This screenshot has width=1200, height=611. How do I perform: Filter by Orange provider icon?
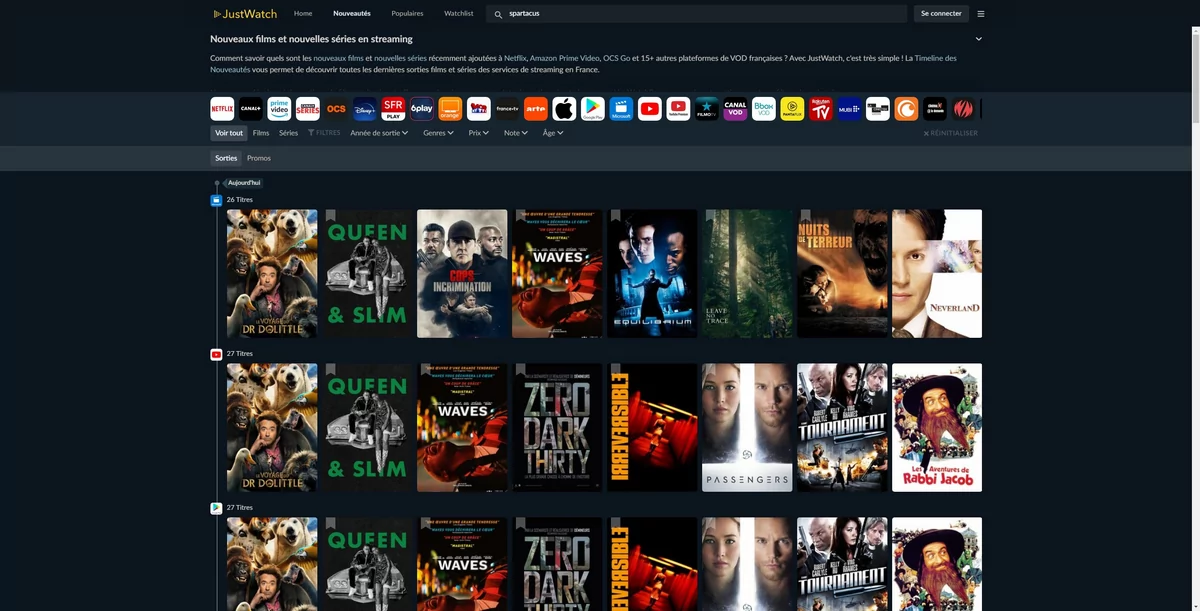pos(450,109)
